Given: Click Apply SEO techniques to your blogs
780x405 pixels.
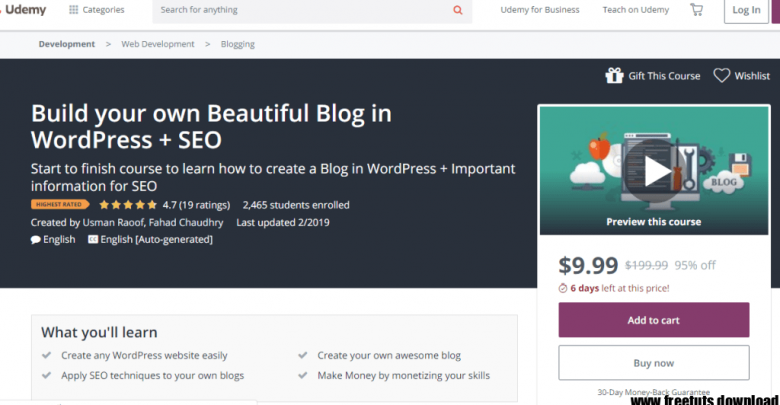Looking at the screenshot, I should (153, 376).
